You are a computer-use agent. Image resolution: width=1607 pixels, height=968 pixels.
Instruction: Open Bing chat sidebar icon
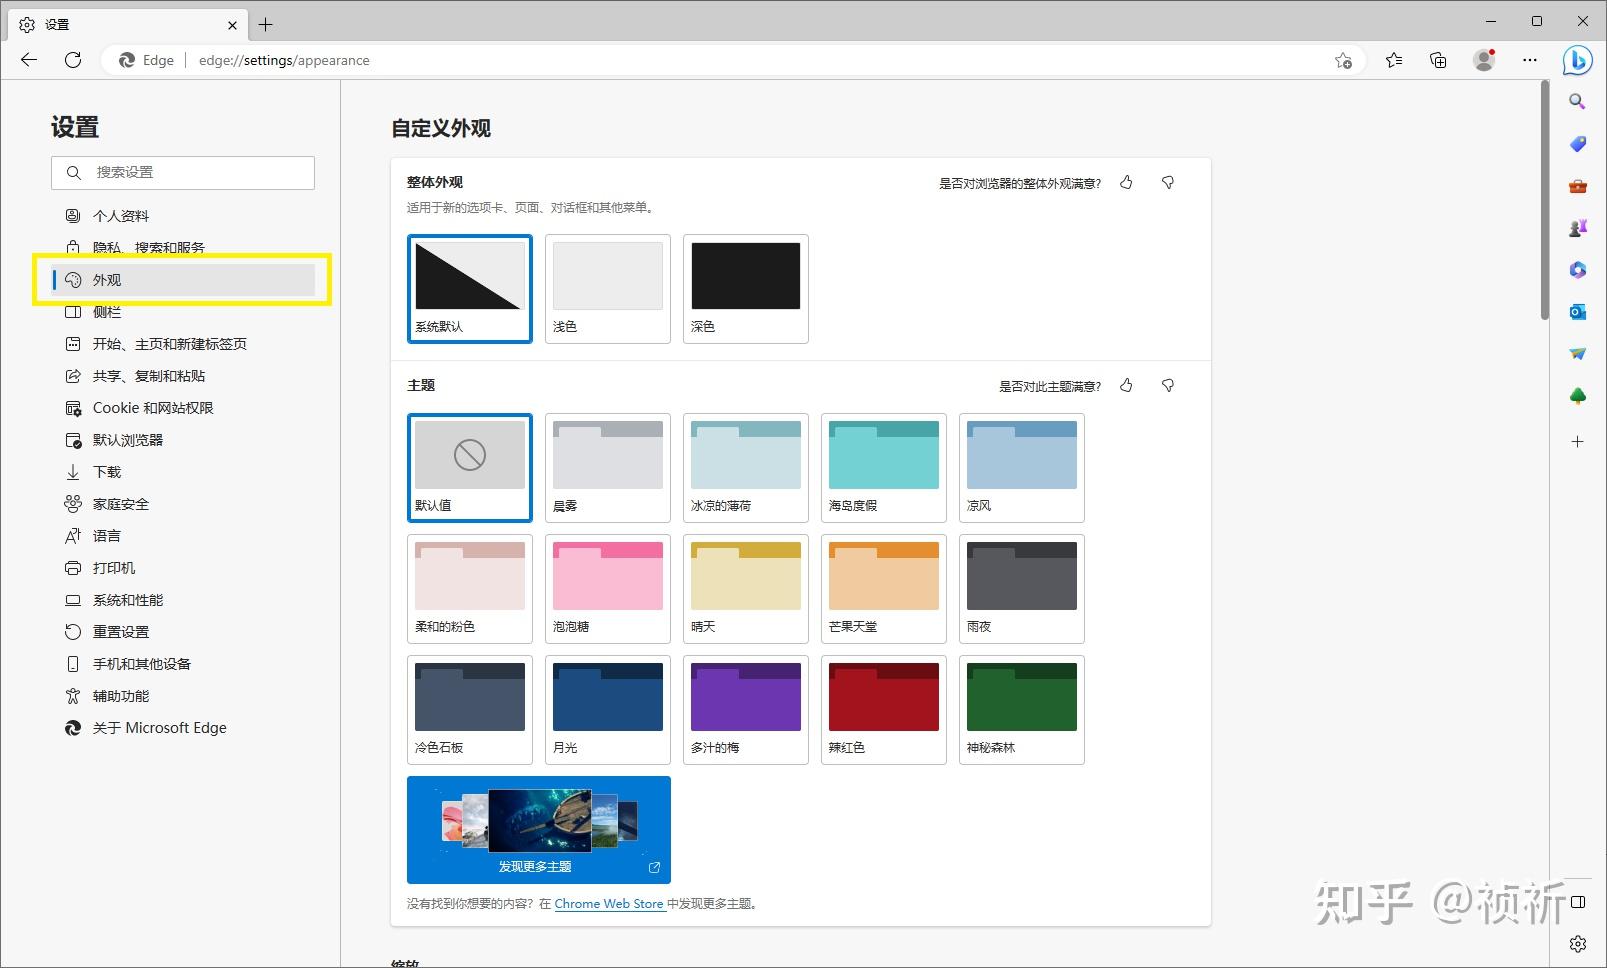pos(1577,60)
